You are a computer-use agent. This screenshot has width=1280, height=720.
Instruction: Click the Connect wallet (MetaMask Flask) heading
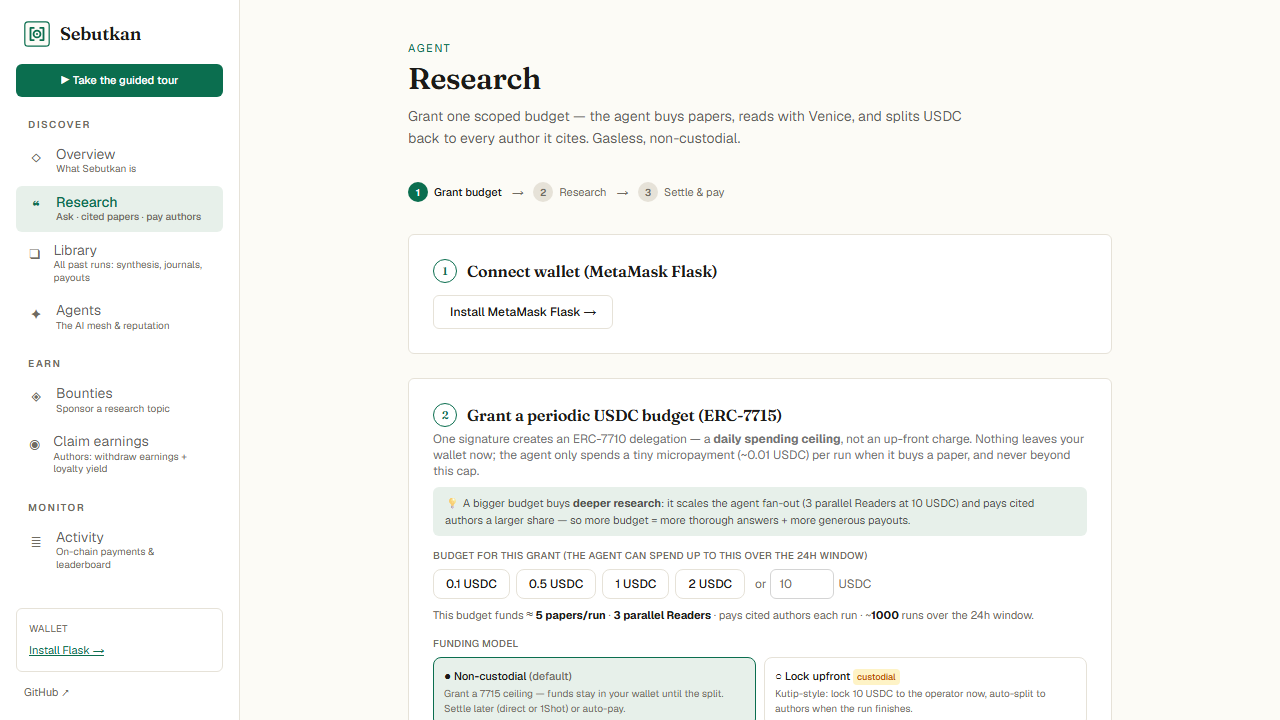coord(592,271)
